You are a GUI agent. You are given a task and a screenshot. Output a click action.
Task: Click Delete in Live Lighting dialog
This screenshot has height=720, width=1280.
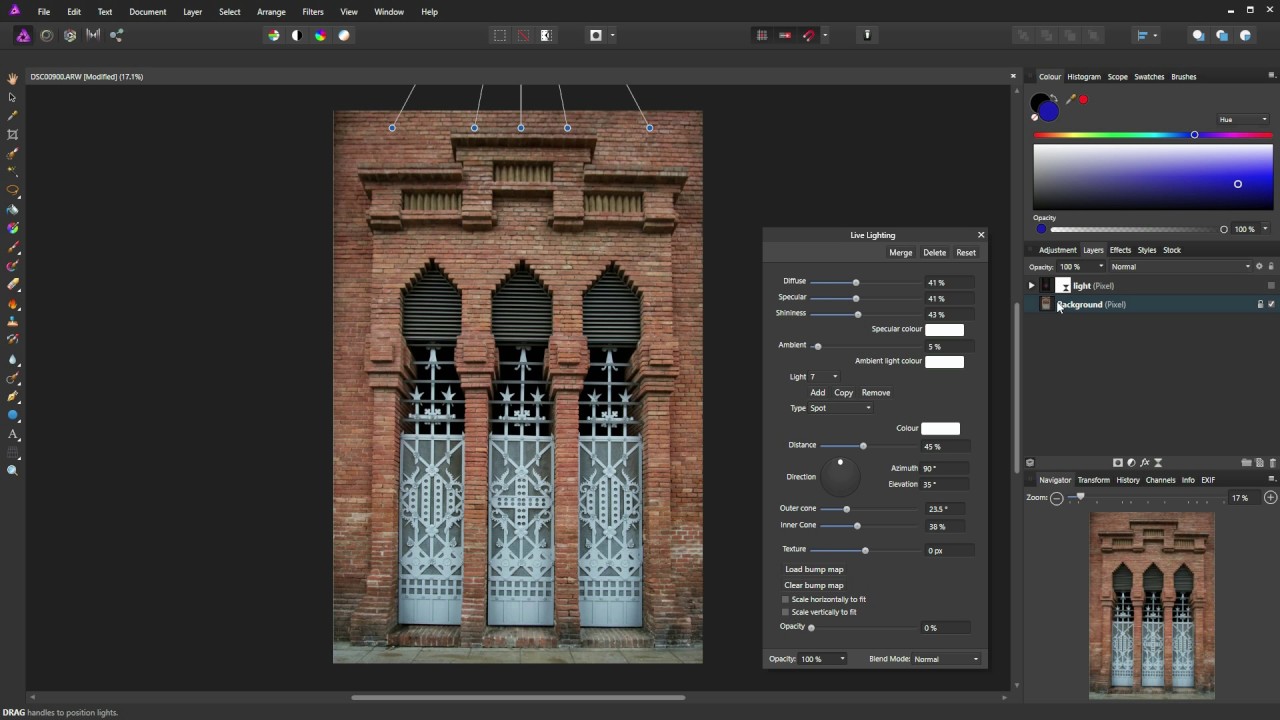coord(934,253)
